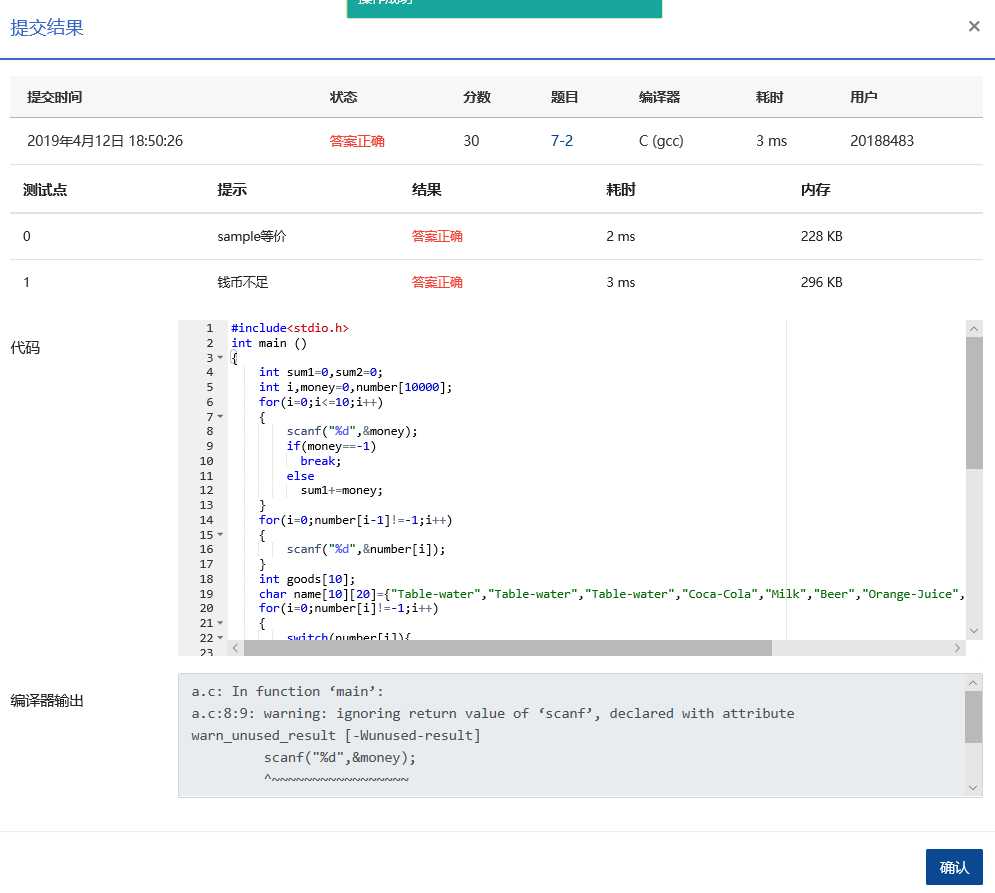This screenshot has height=893, width=995.
Task: Click 答案正确 result for sample等价 row
Action: (x=437, y=236)
